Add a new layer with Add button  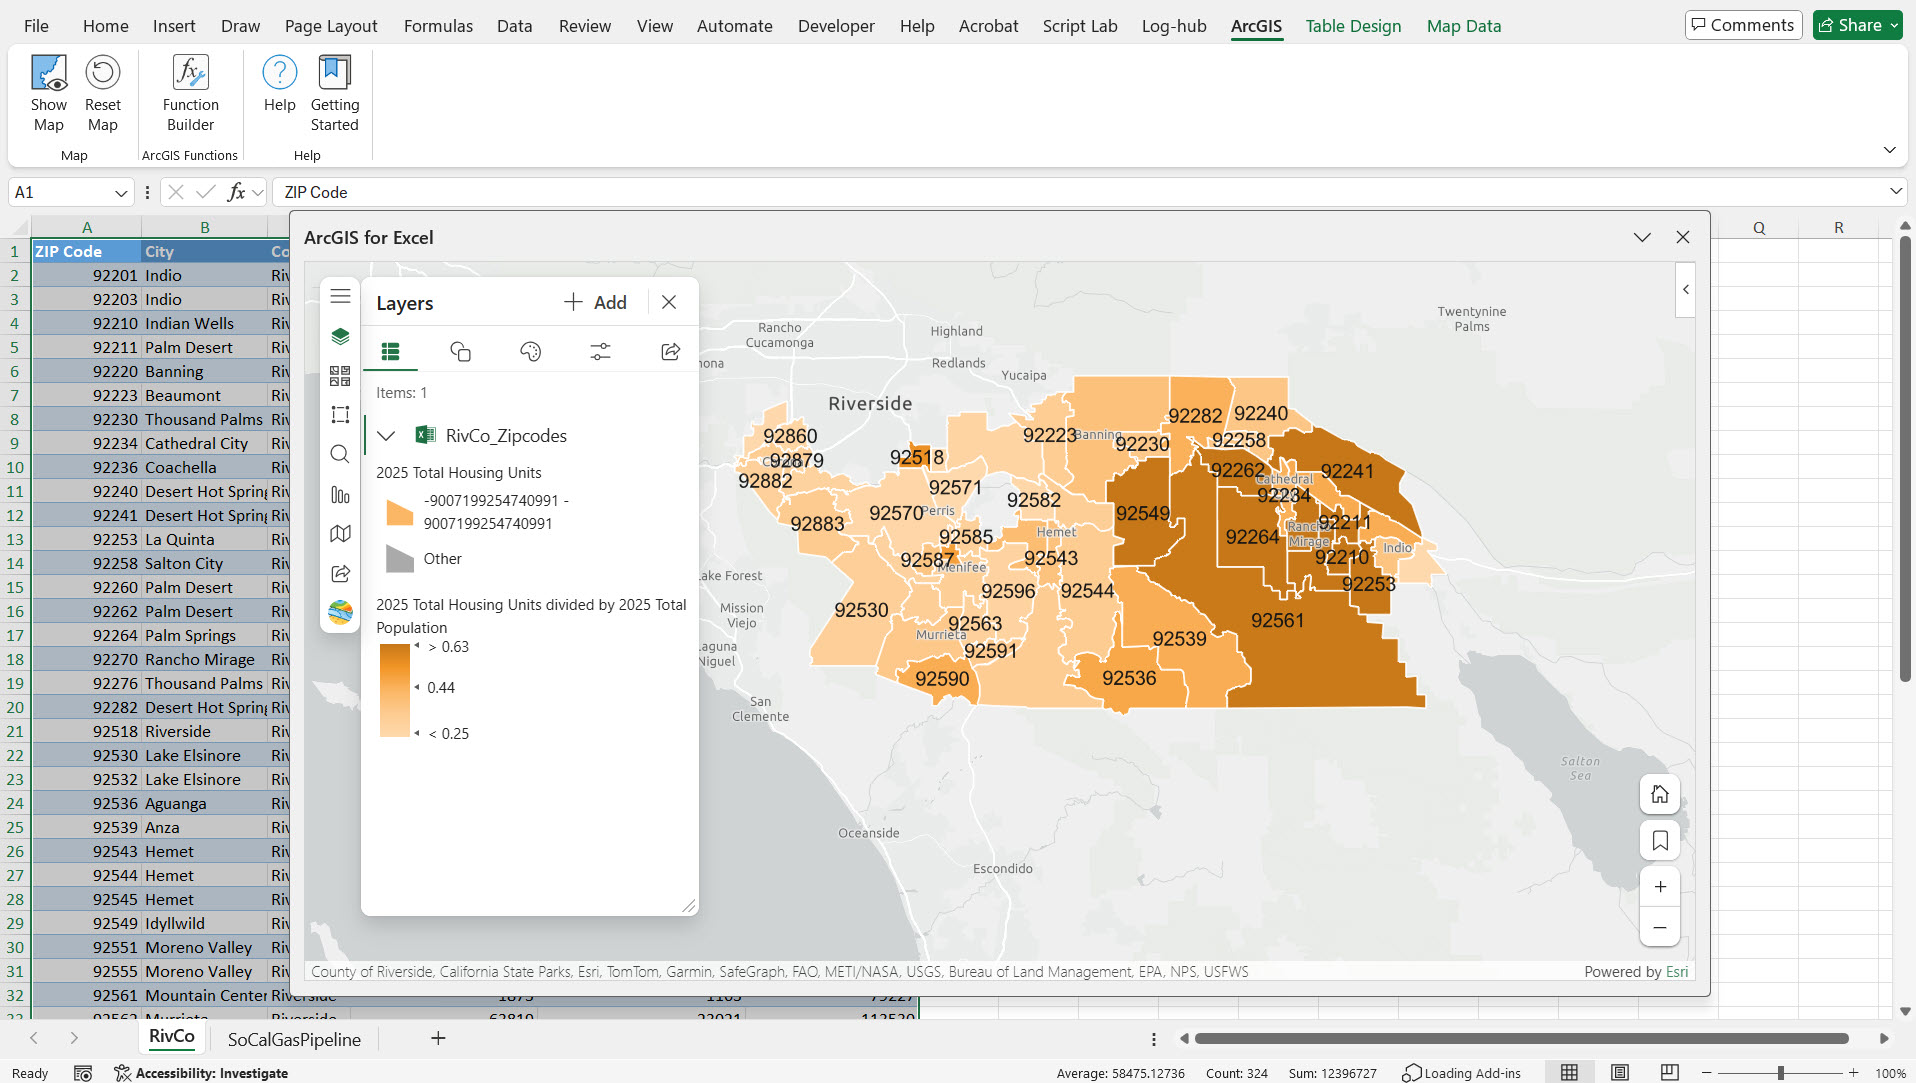click(x=595, y=302)
